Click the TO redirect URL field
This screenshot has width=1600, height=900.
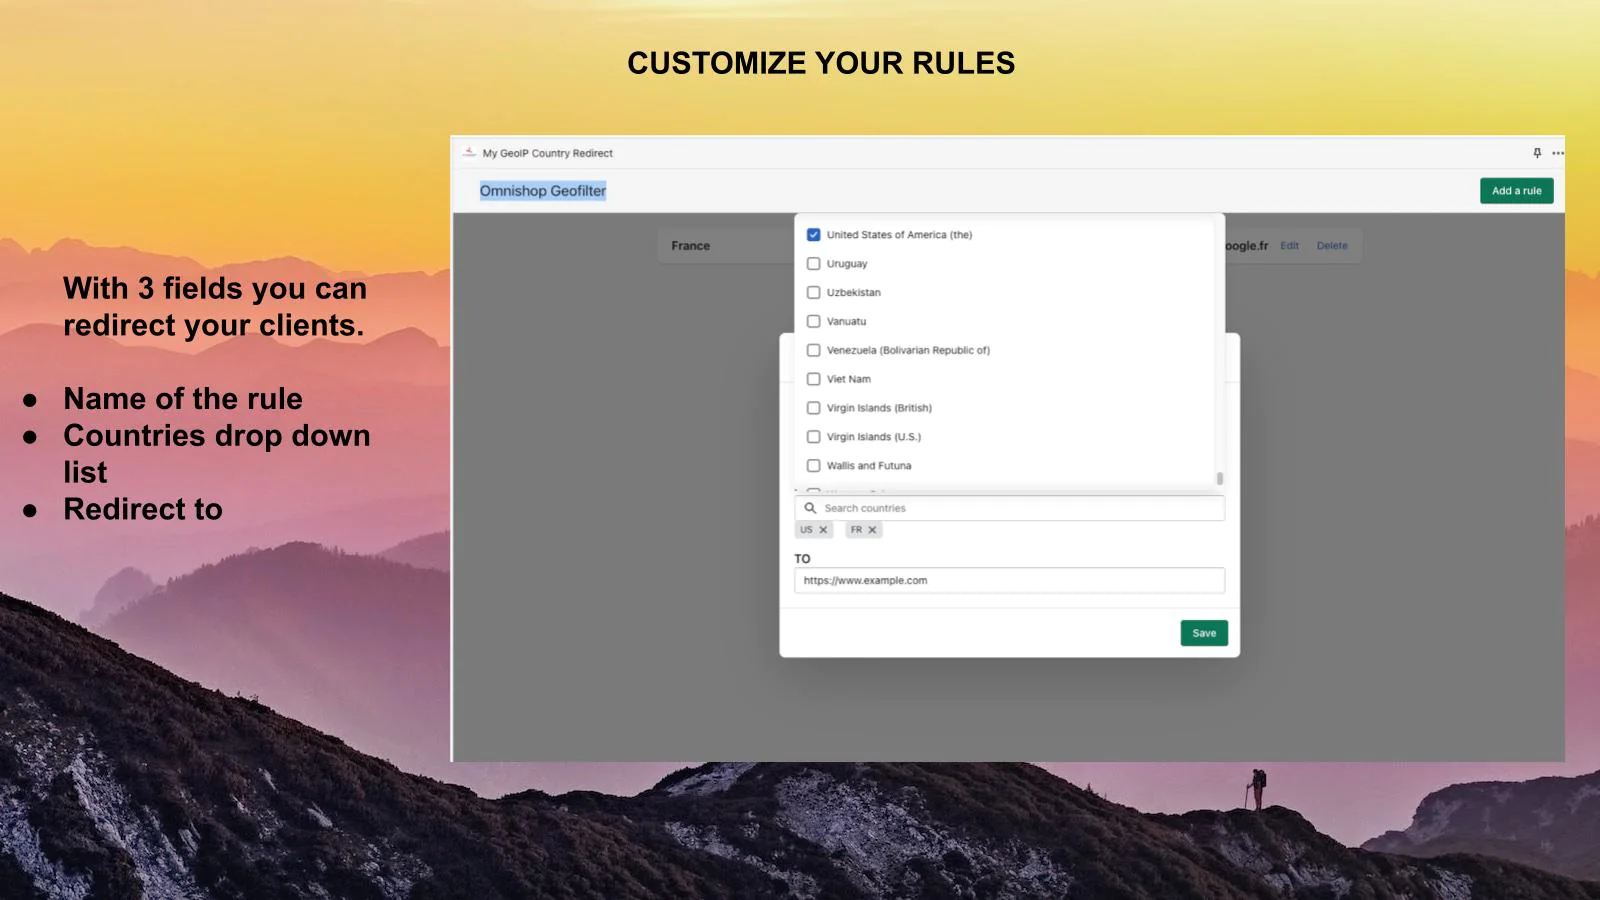pos(1009,581)
